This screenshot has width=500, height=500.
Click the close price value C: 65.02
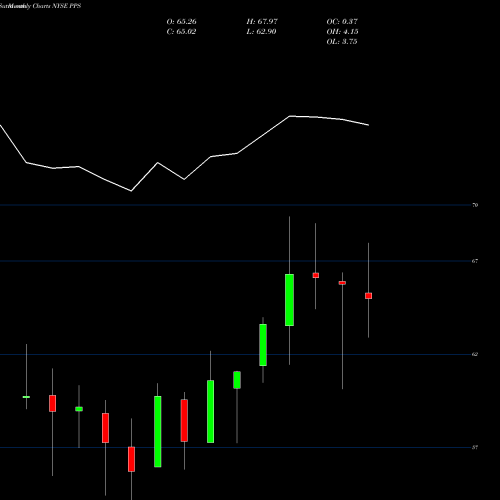(x=181, y=32)
